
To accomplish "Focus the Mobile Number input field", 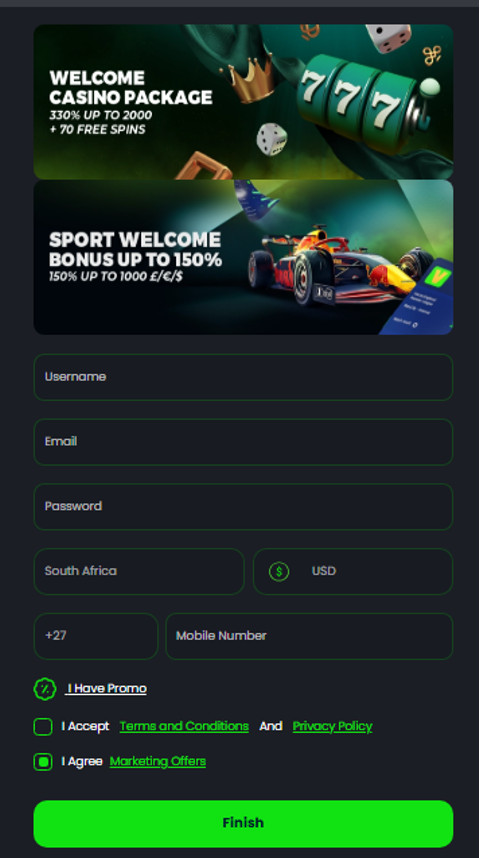I will click(x=309, y=636).
